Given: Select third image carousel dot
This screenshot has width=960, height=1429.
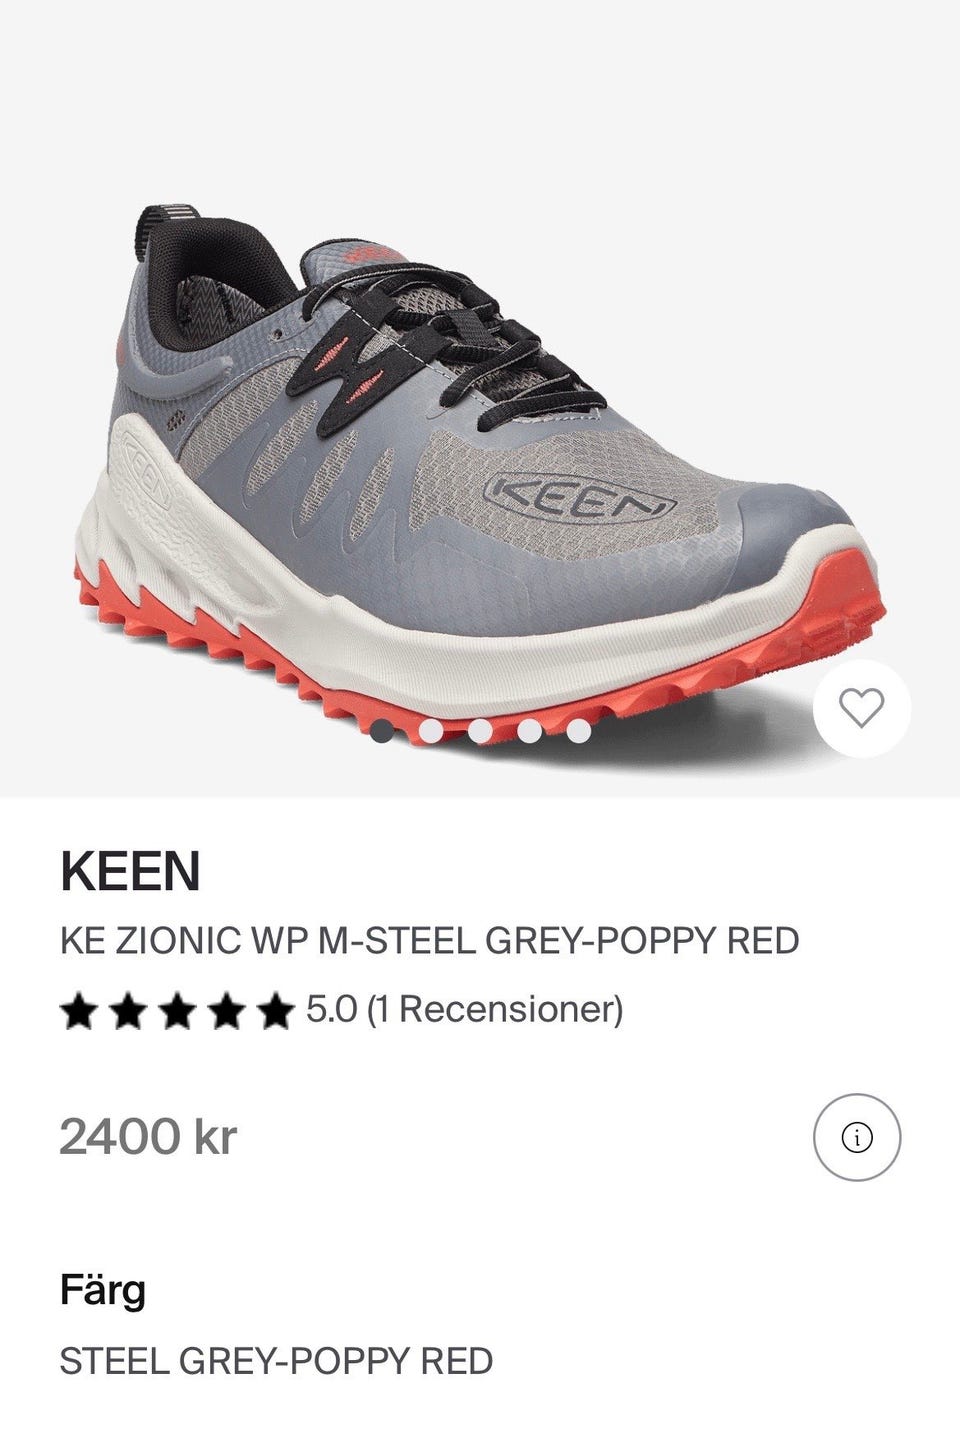Looking at the screenshot, I should (x=480, y=731).
